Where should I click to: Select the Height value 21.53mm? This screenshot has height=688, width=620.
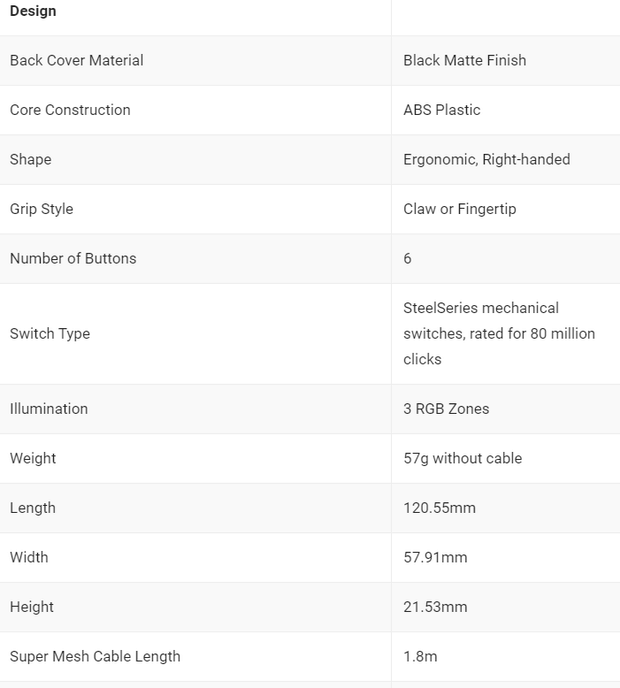coord(435,607)
